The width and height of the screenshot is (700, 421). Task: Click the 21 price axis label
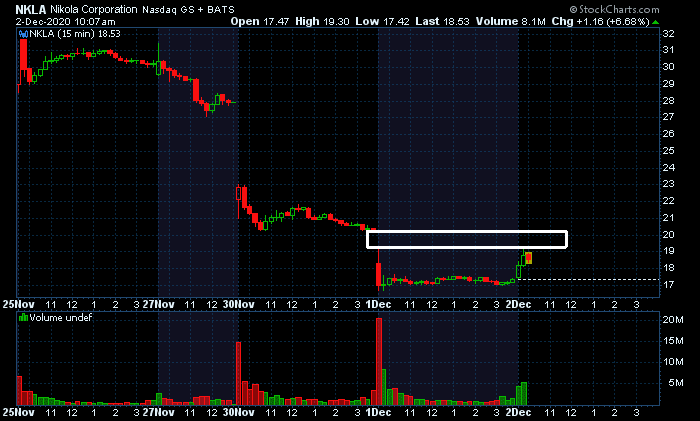tap(668, 218)
